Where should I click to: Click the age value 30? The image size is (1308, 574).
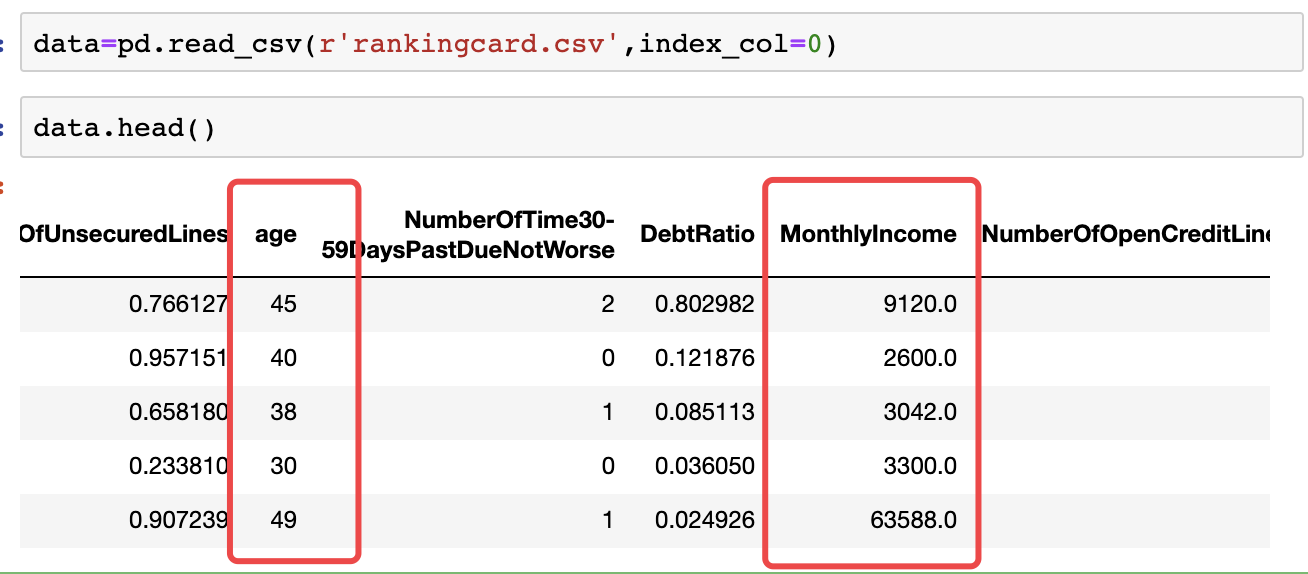click(283, 465)
